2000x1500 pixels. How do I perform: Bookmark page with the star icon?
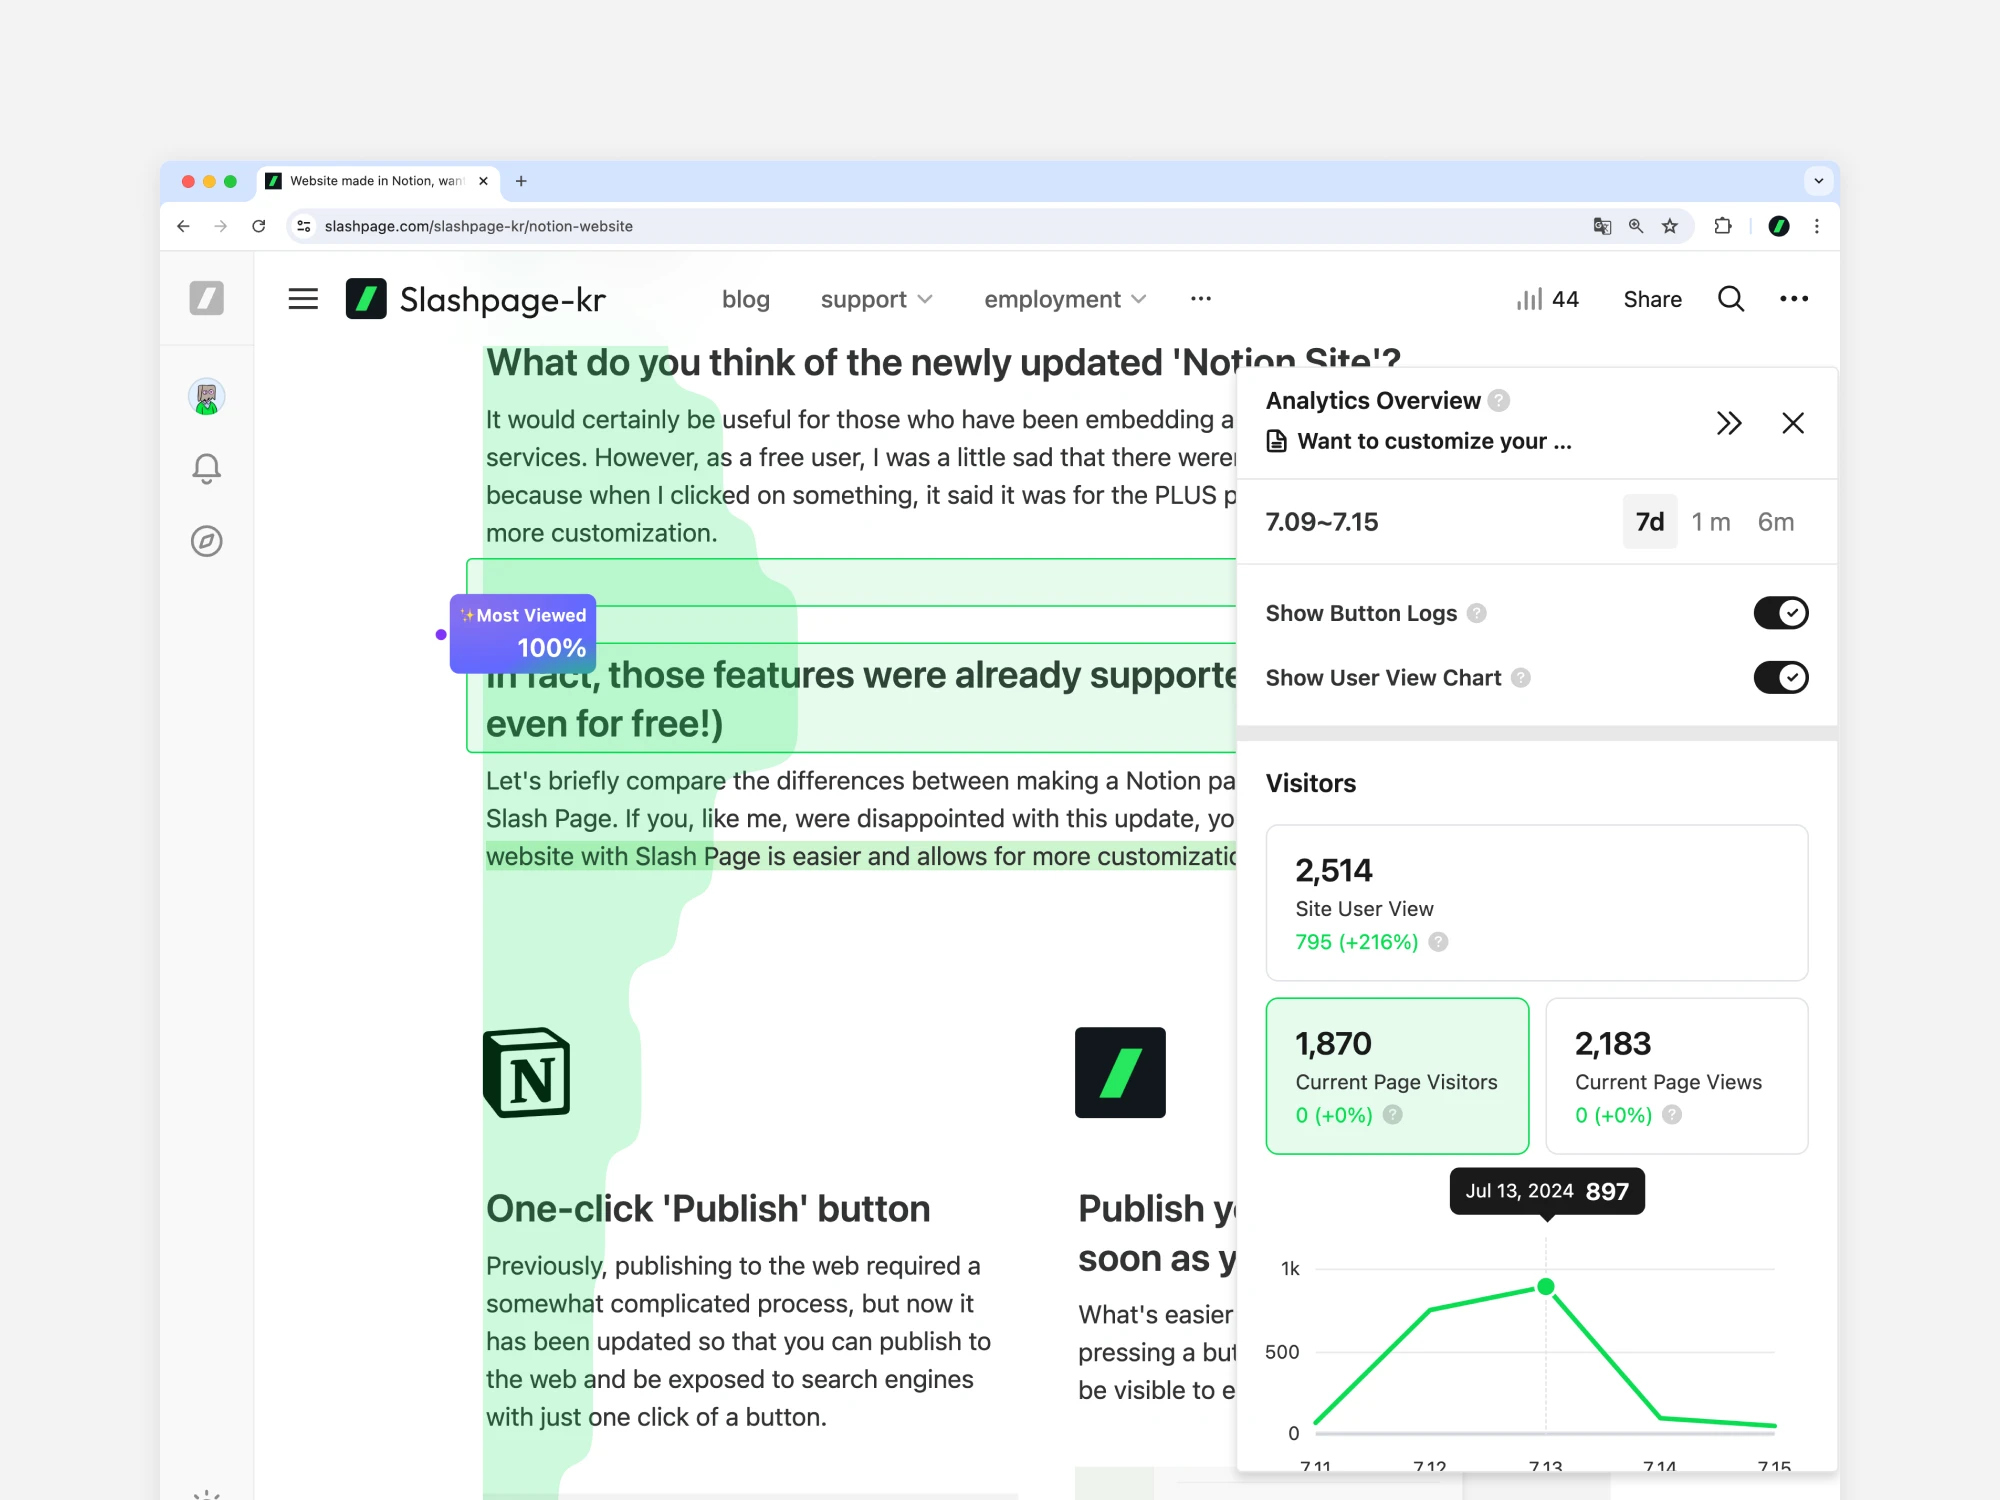point(1670,226)
